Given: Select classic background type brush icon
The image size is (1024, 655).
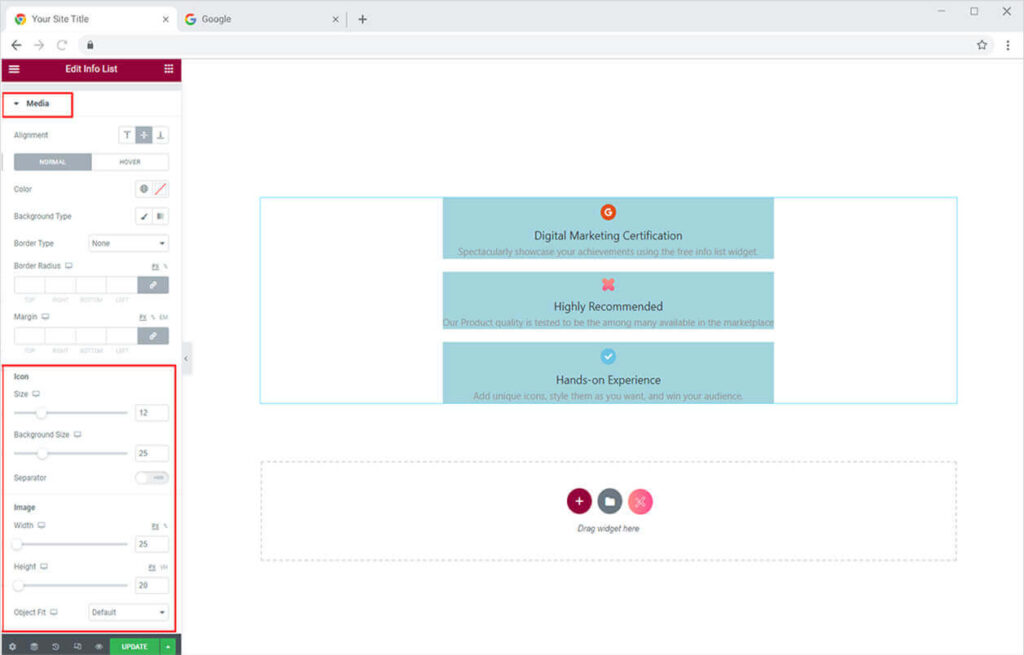Looking at the screenshot, I should (x=144, y=216).
